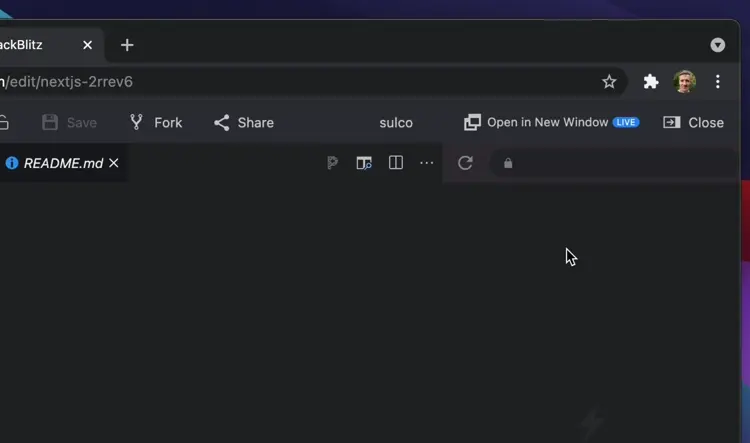Click the preview URL lock icon
This screenshot has width=750, height=443.
pos(508,163)
